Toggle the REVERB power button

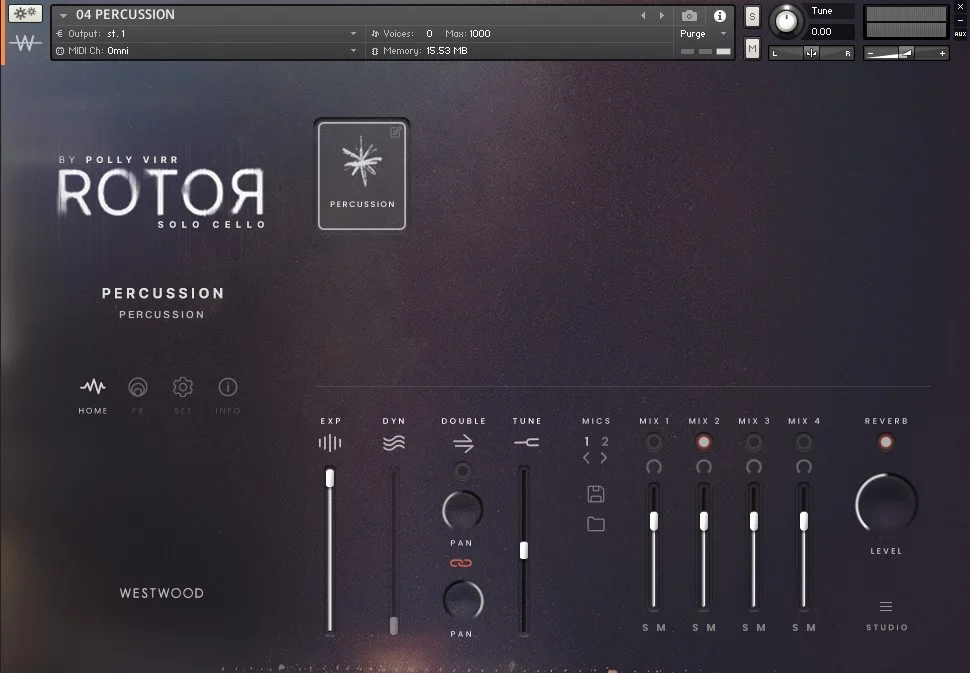886,442
